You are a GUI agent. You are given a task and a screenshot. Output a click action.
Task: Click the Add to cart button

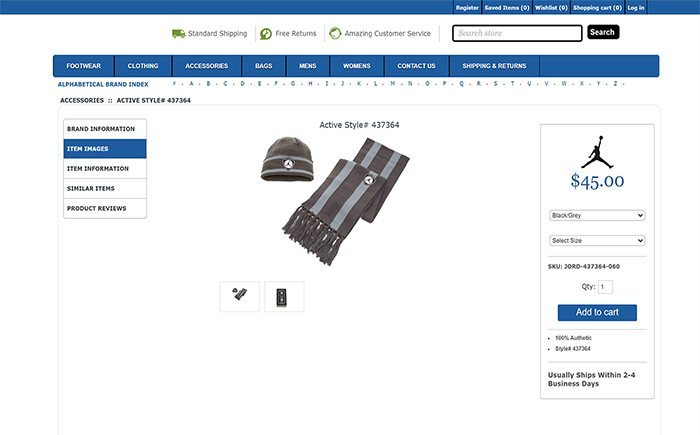597,312
